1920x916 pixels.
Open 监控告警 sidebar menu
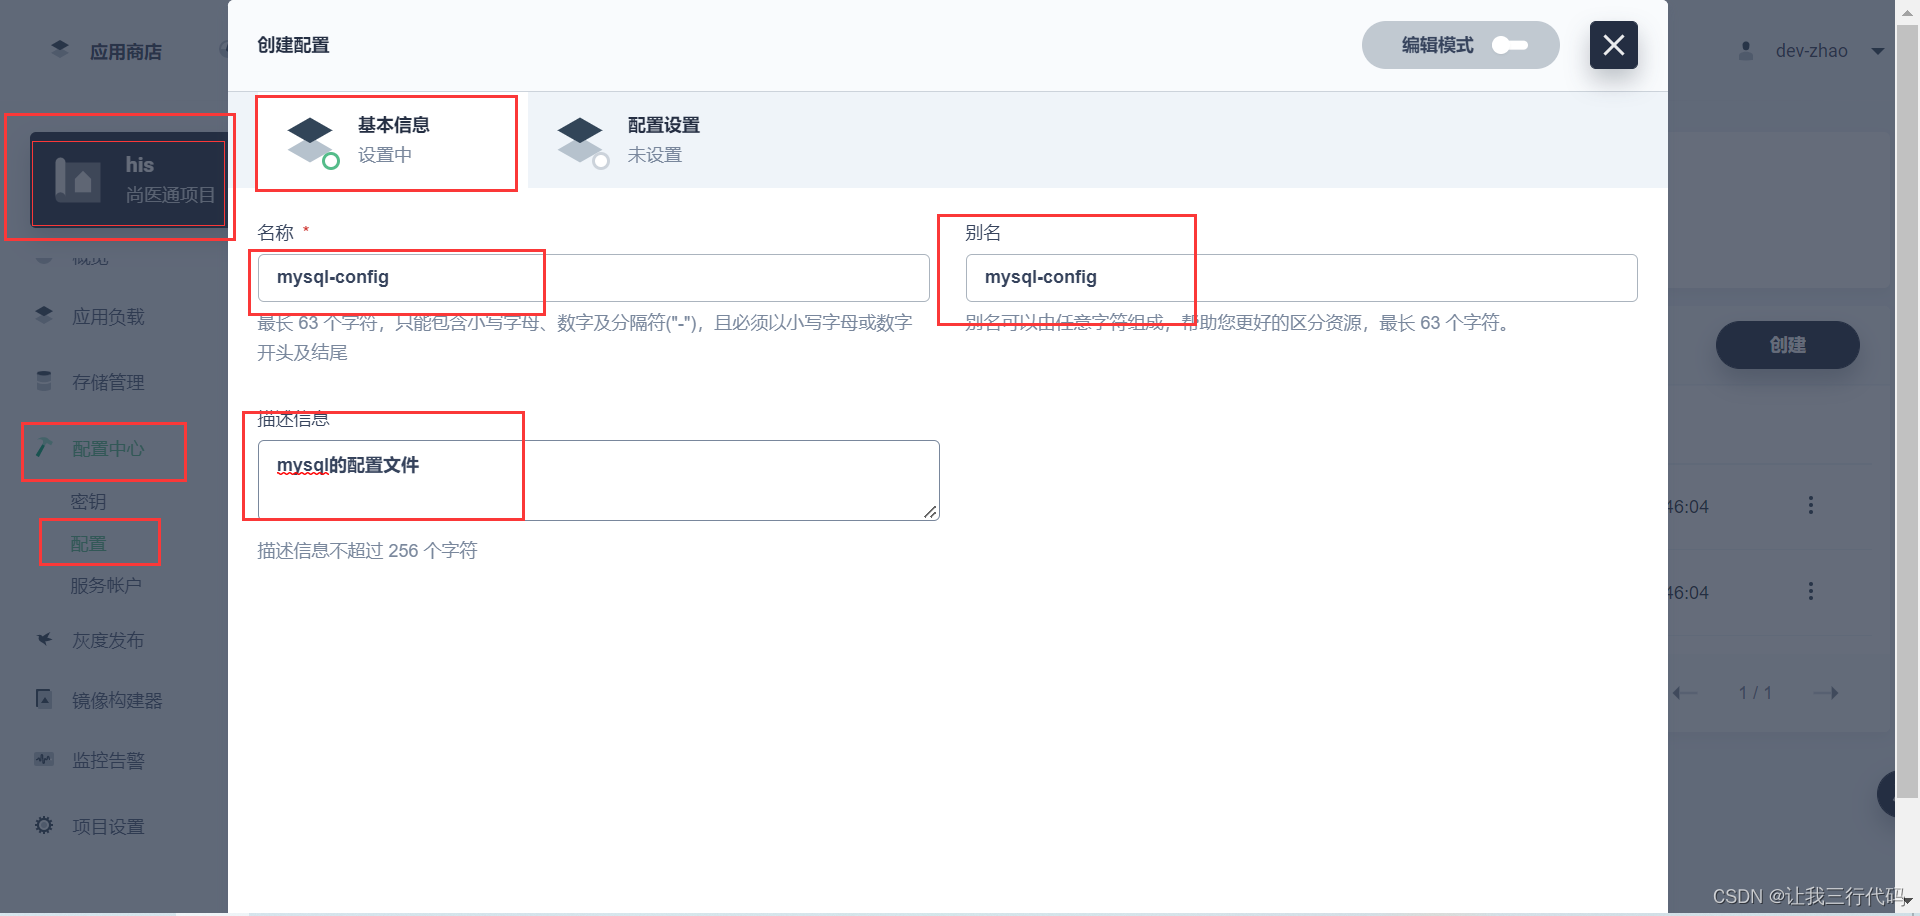[108, 761]
